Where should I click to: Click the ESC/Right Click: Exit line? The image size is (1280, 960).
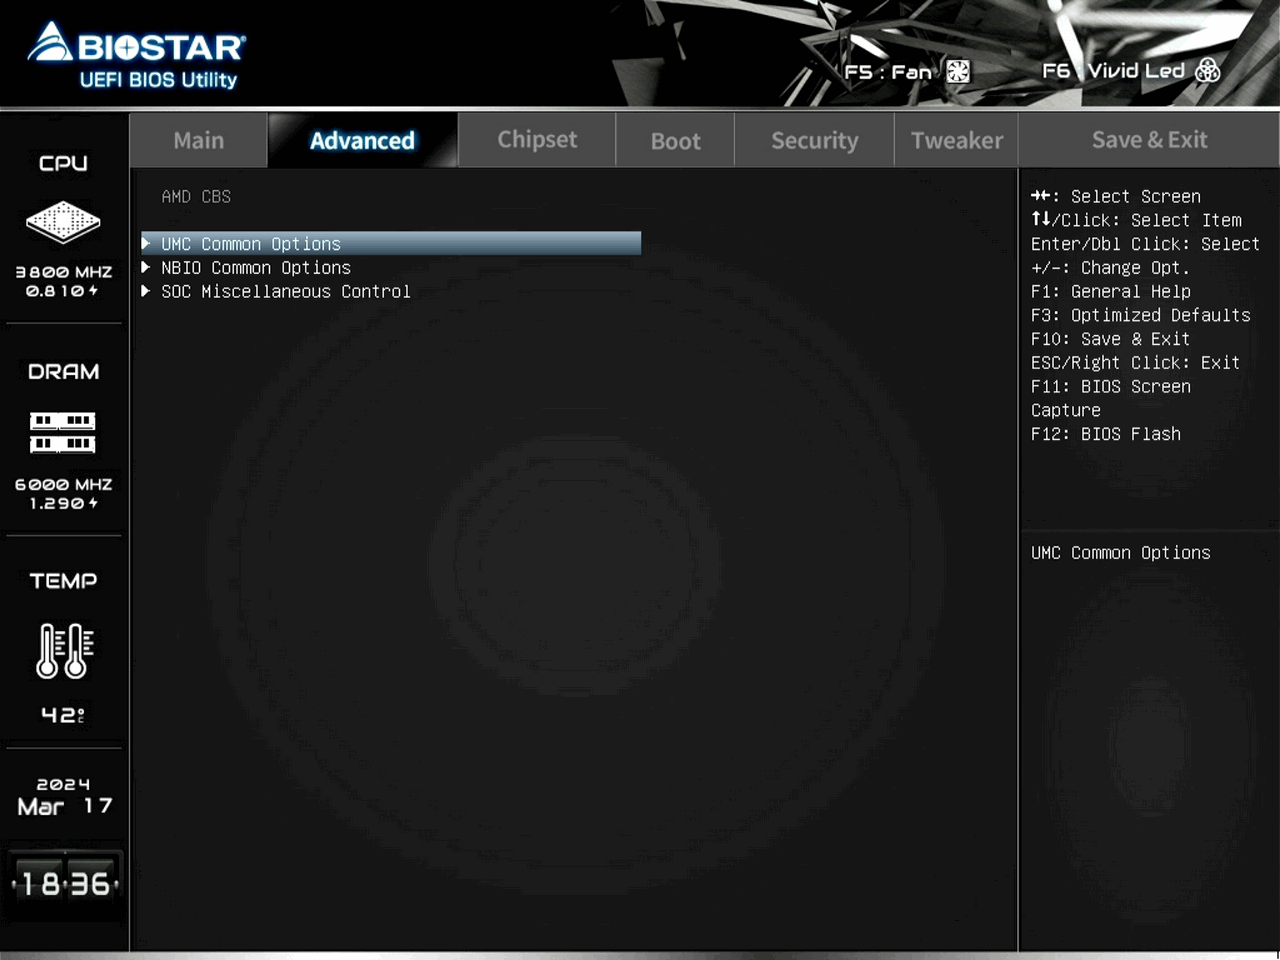1136,363
